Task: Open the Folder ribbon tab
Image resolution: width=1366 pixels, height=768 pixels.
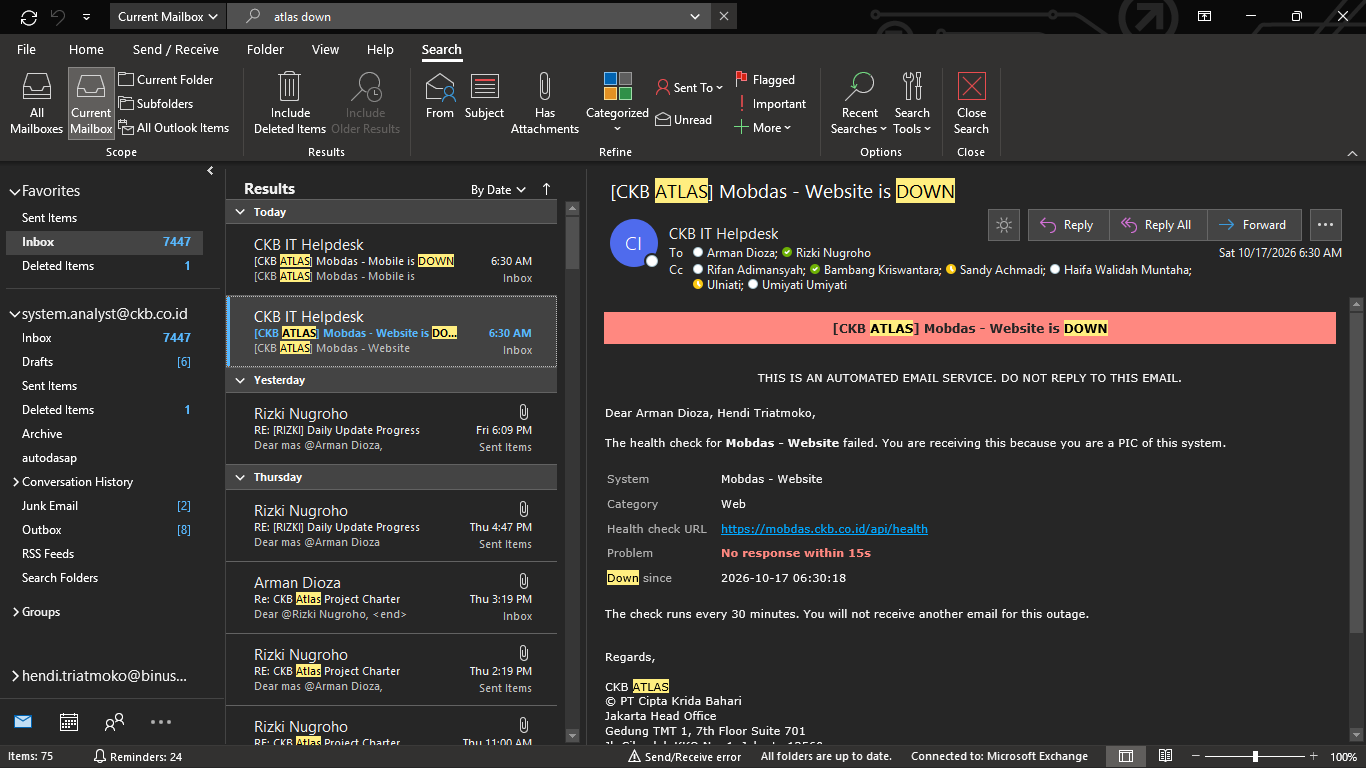Action: 265,49
